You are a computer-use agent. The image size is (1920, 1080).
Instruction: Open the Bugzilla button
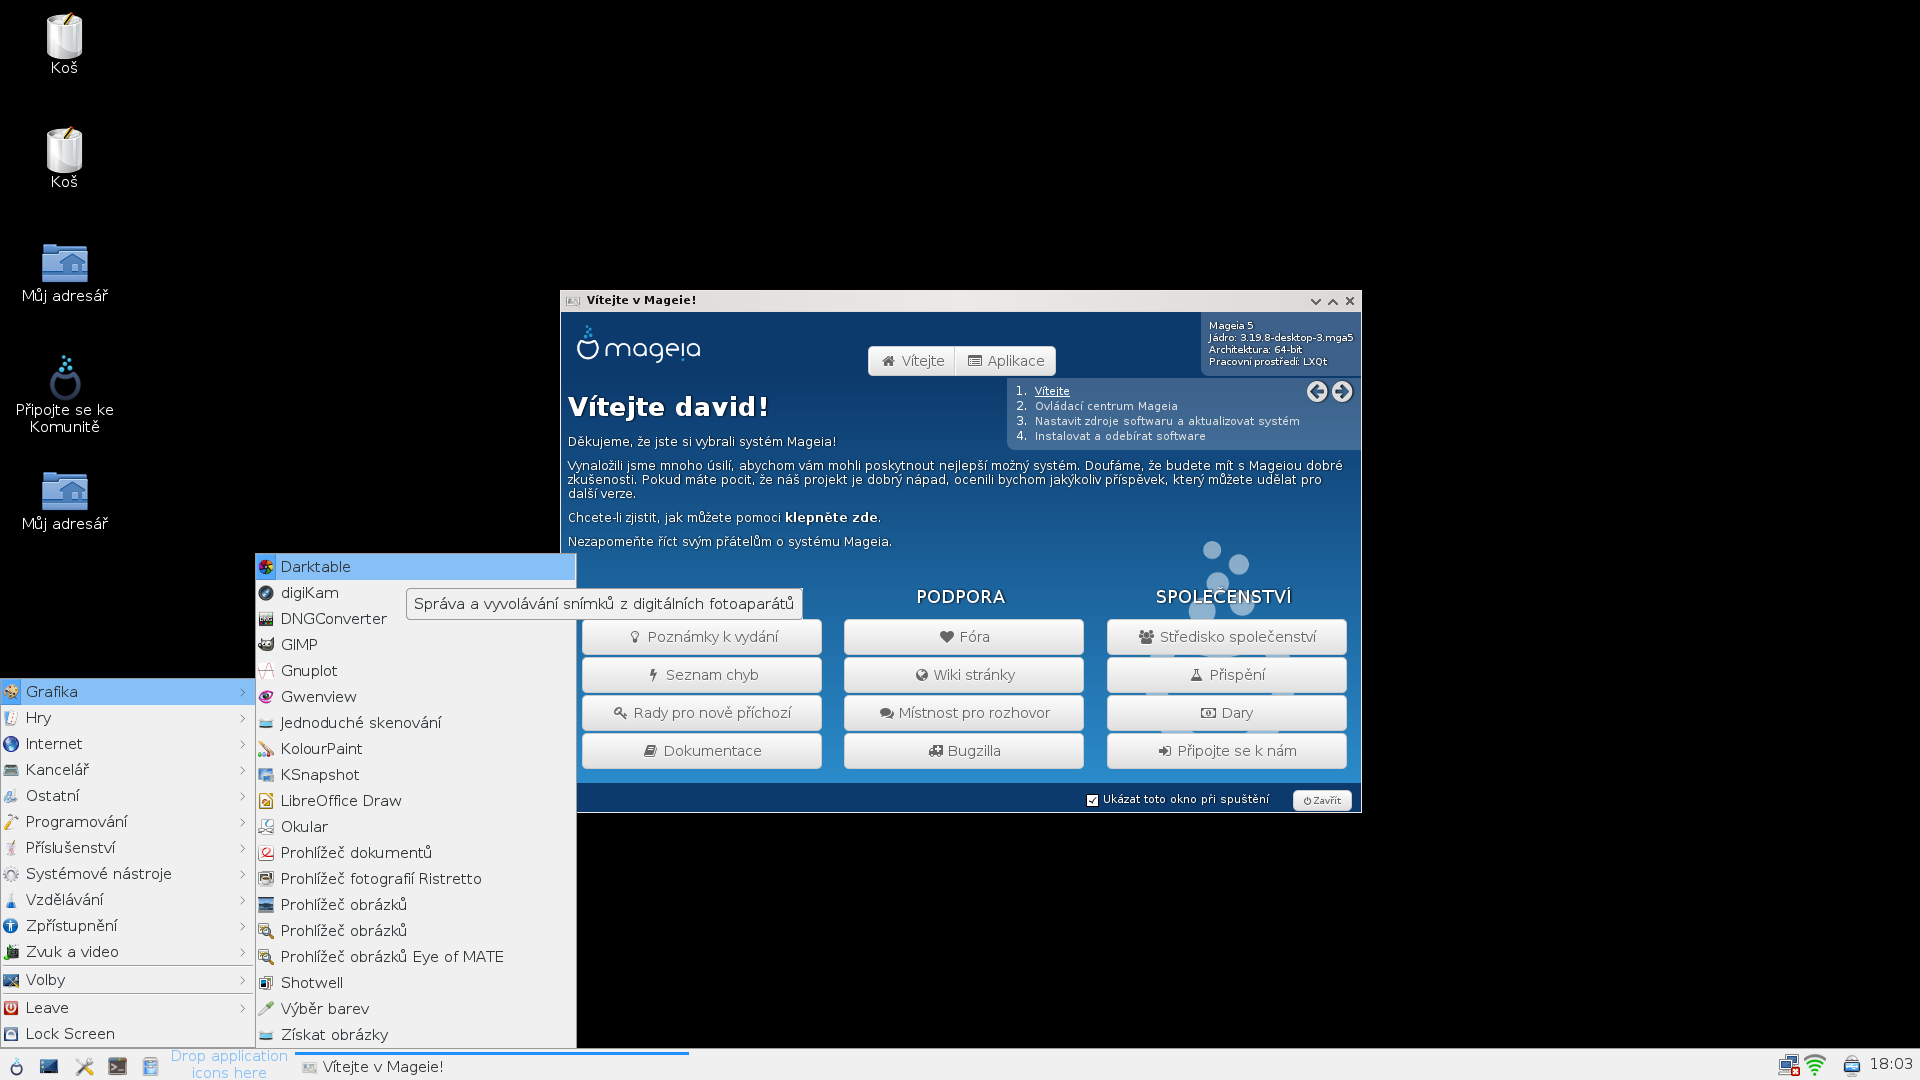coord(964,751)
